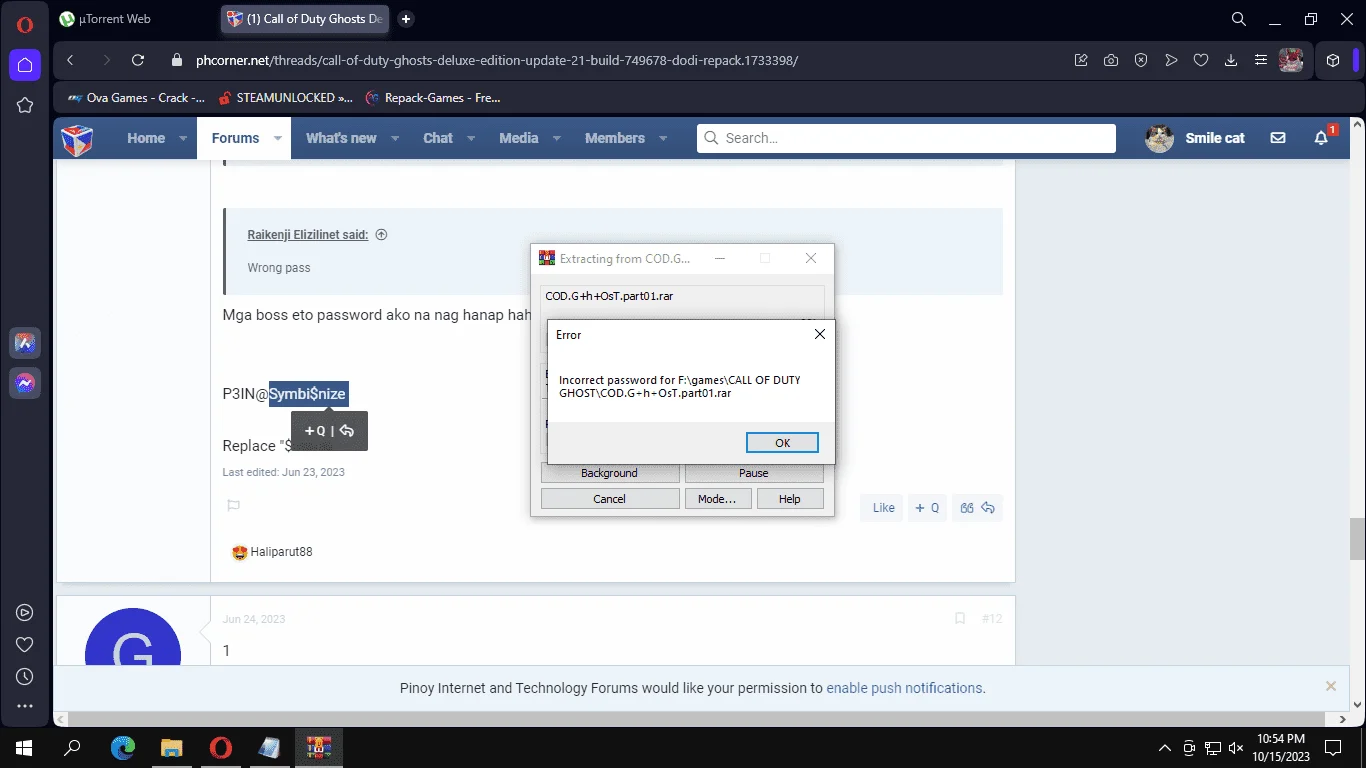Reload the current phcorner page
Image resolution: width=1366 pixels, height=768 pixels.
click(138, 60)
